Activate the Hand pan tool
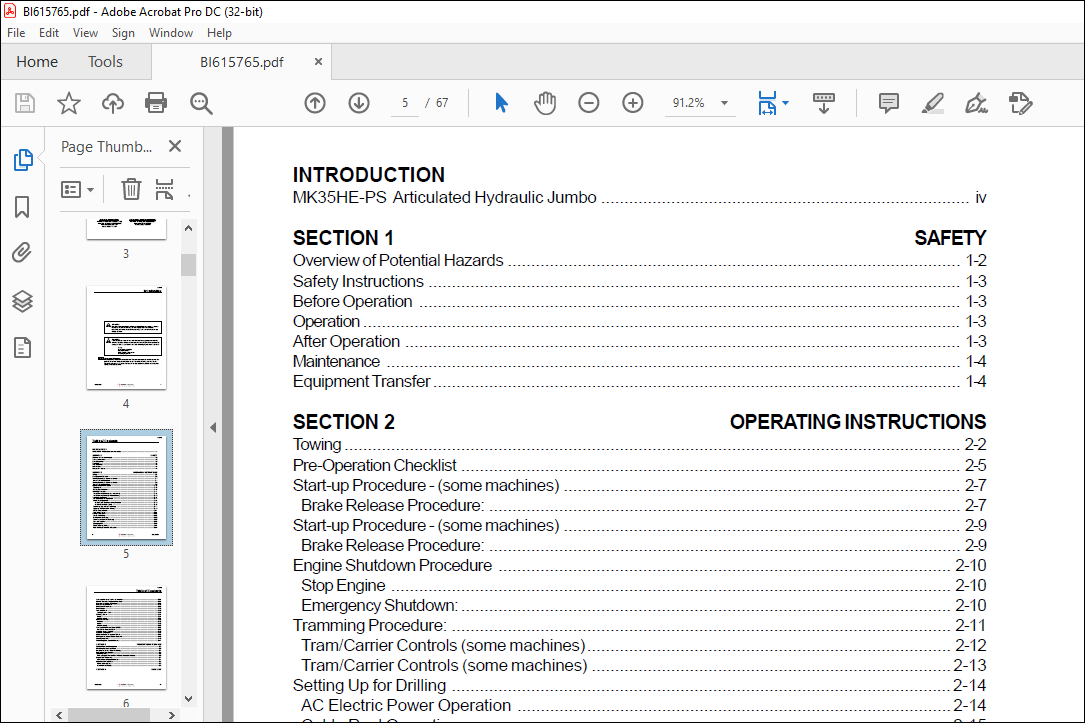Screen dimensions: 1085x723 click(x=545, y=103)
